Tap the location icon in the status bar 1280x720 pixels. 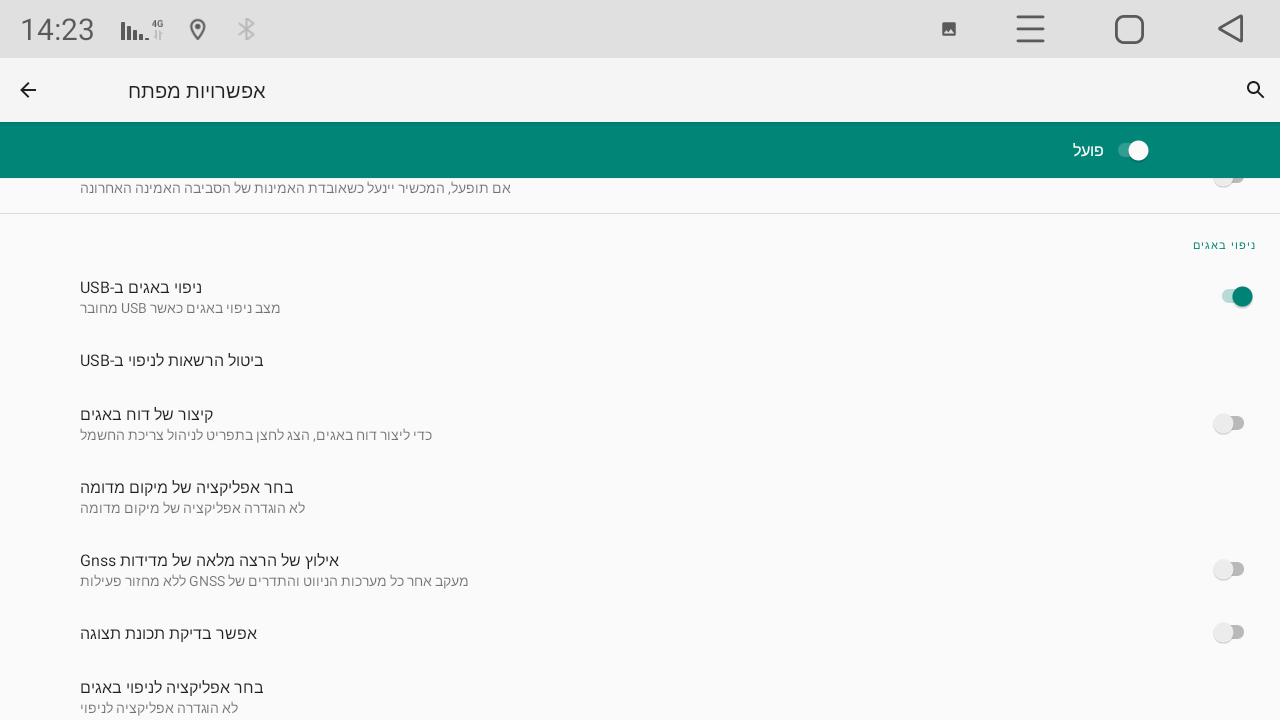(x=197, y=29)
